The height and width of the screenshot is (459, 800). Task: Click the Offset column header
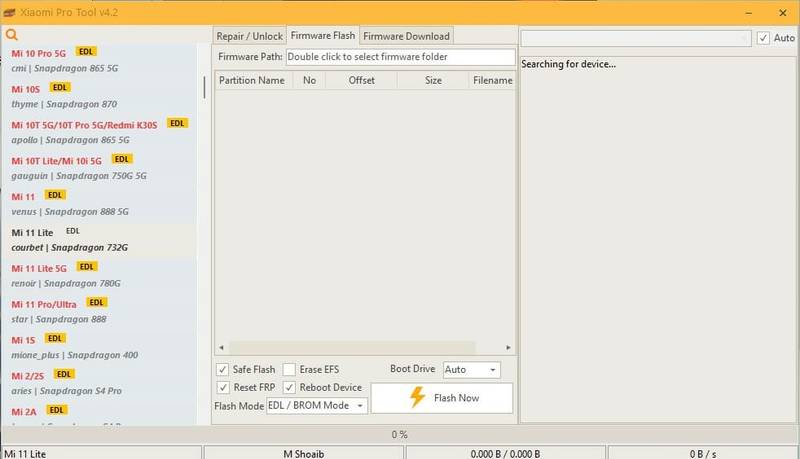[361, 81]
